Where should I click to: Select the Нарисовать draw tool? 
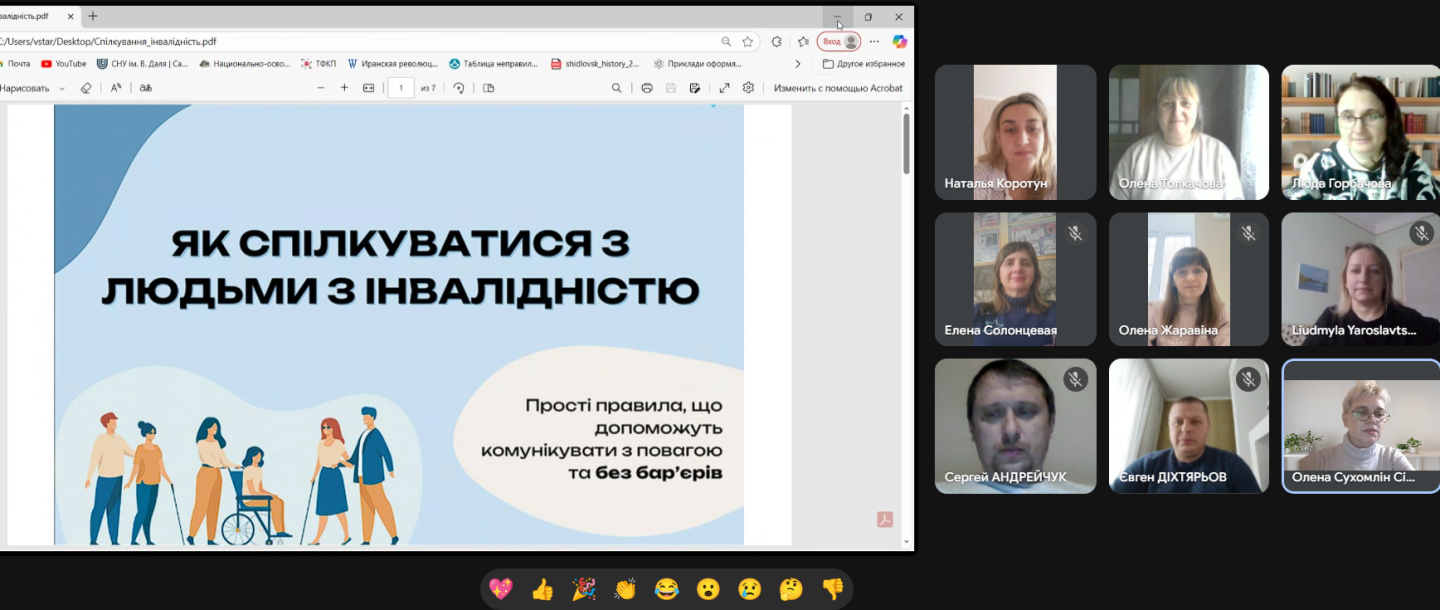[x=25, y=88]
